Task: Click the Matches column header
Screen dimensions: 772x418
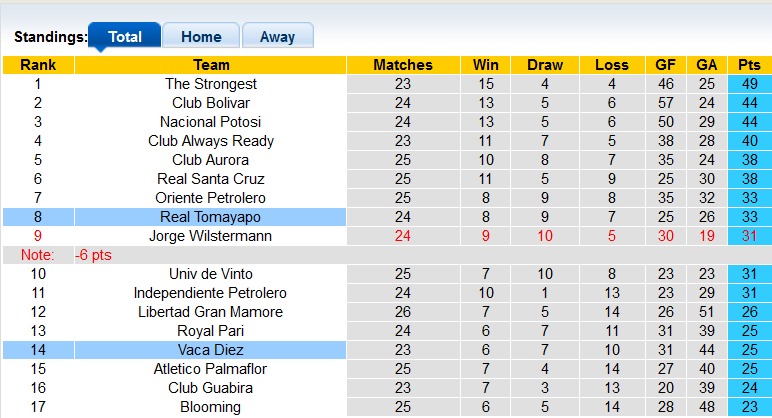Action: click(403, 65)
